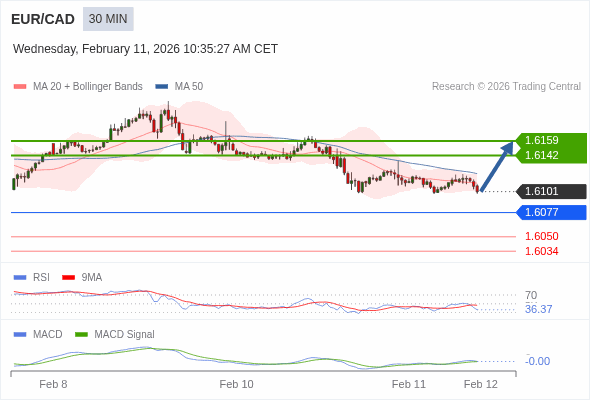Click the 9MA legend label

point(92,278)
